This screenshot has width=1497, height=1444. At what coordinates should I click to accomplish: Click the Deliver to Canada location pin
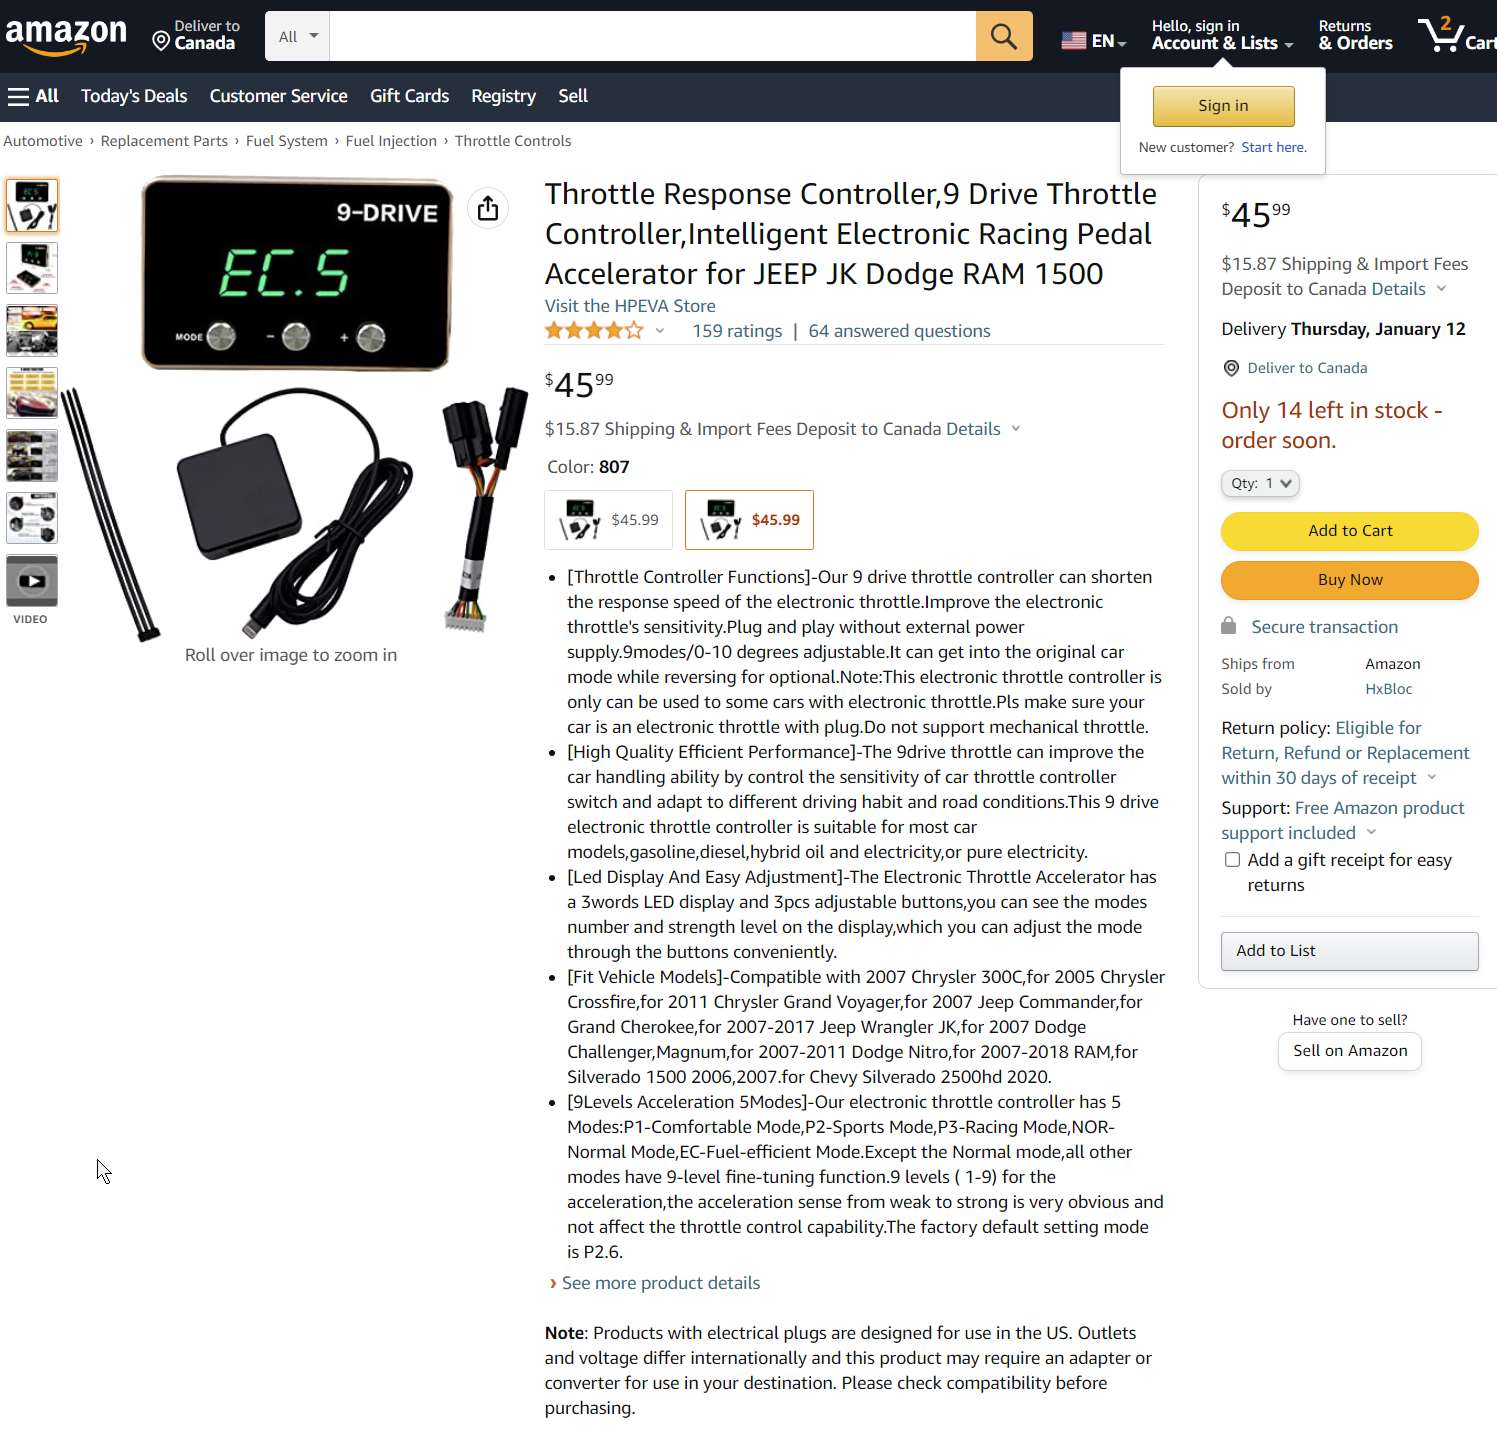[x=161, y=41]
